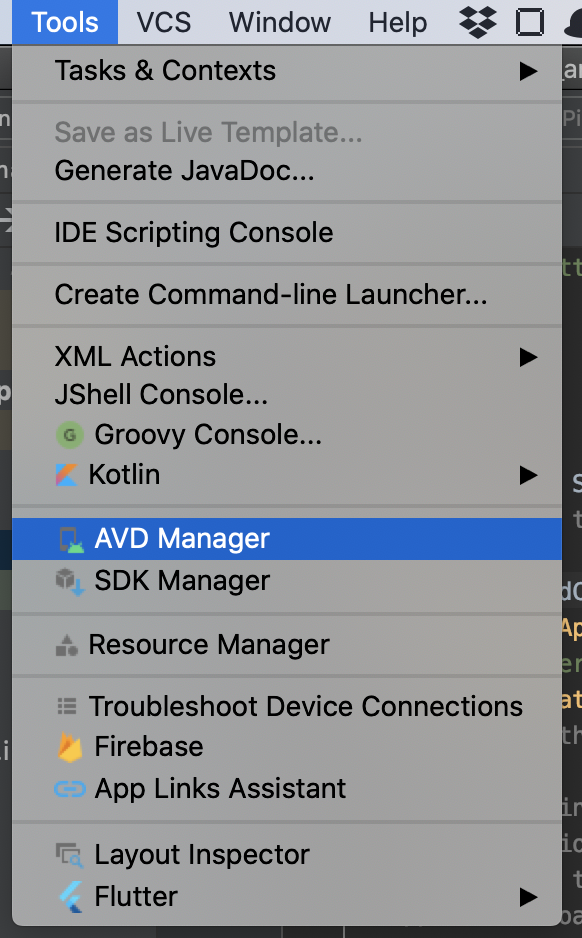The width and height of the screenshot is (582, 938).
Task: Click the SDK Manager download icon
Action: pyautogui.click(x=70, y=581)
